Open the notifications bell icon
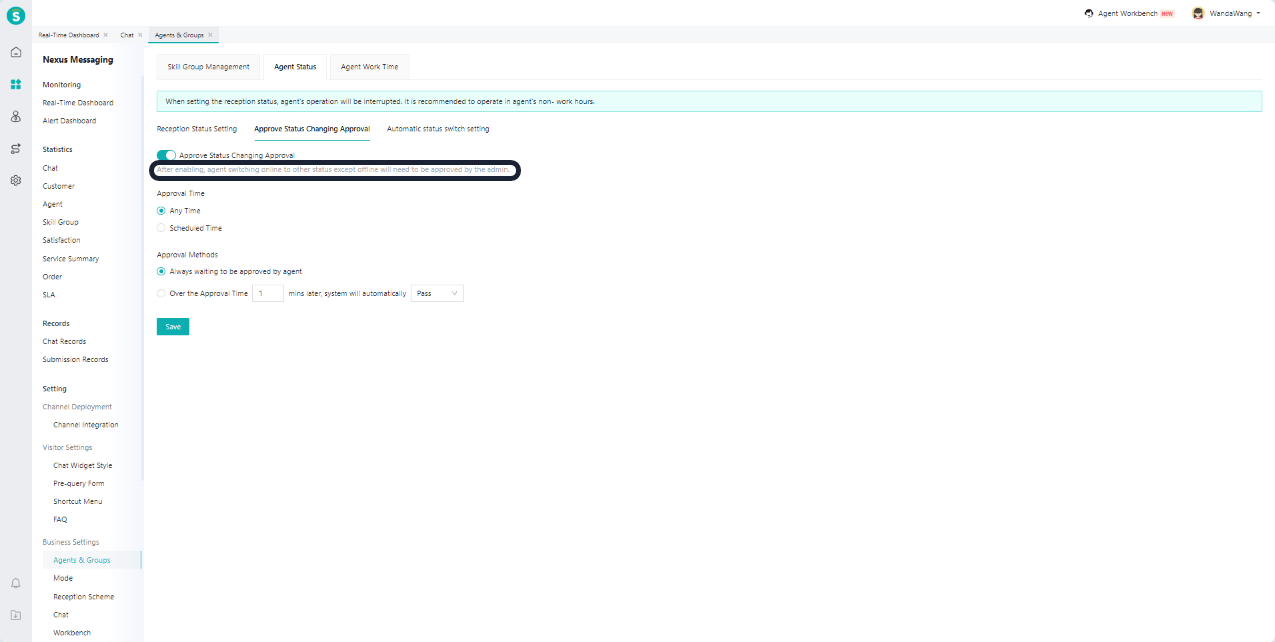Image resolution: width=1275 pixels, height=642 pixels. click(x=15, y=583)
